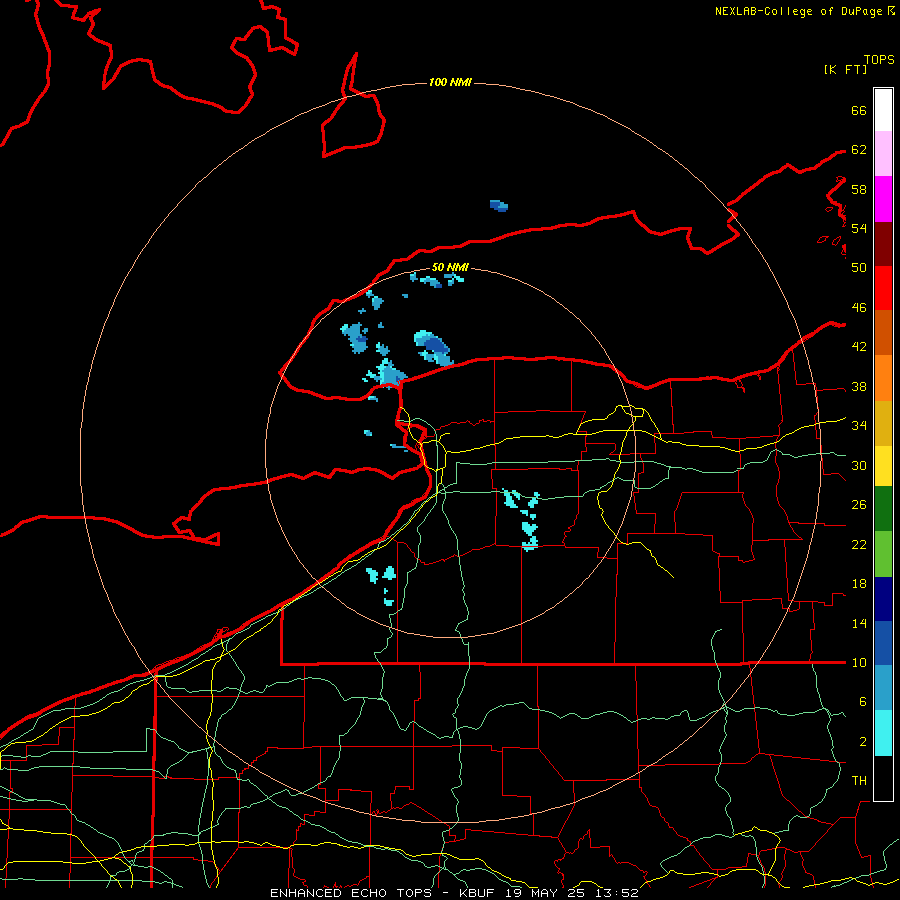900x900 pixels.
Task: Click the 2 legend value
Action: [862, 742]
